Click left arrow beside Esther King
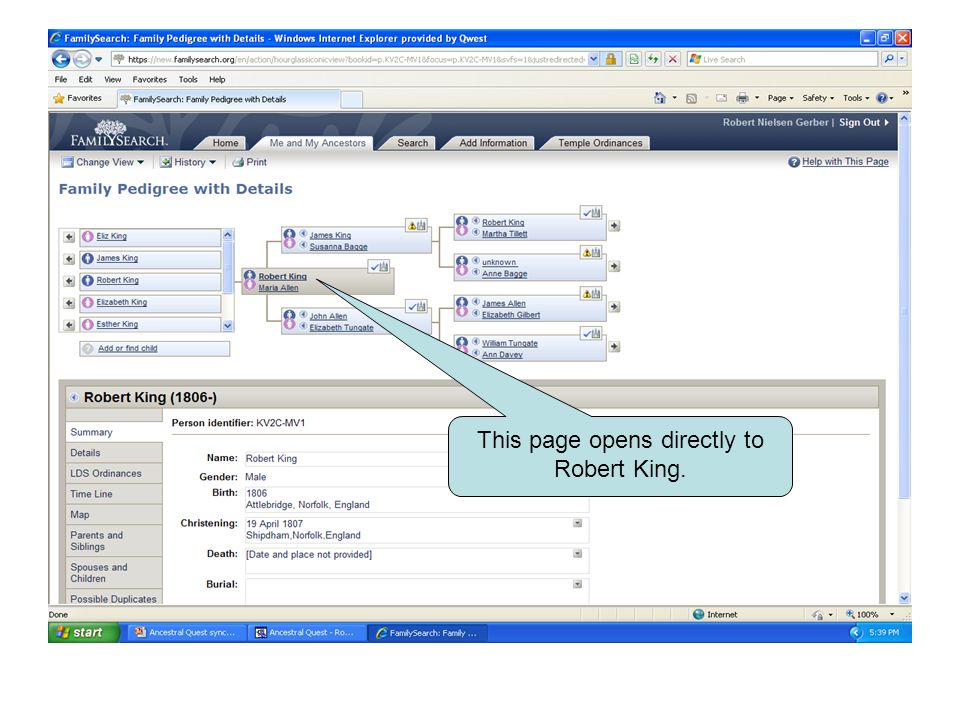Viewport: 960px width, 720px height. [69, 325]
